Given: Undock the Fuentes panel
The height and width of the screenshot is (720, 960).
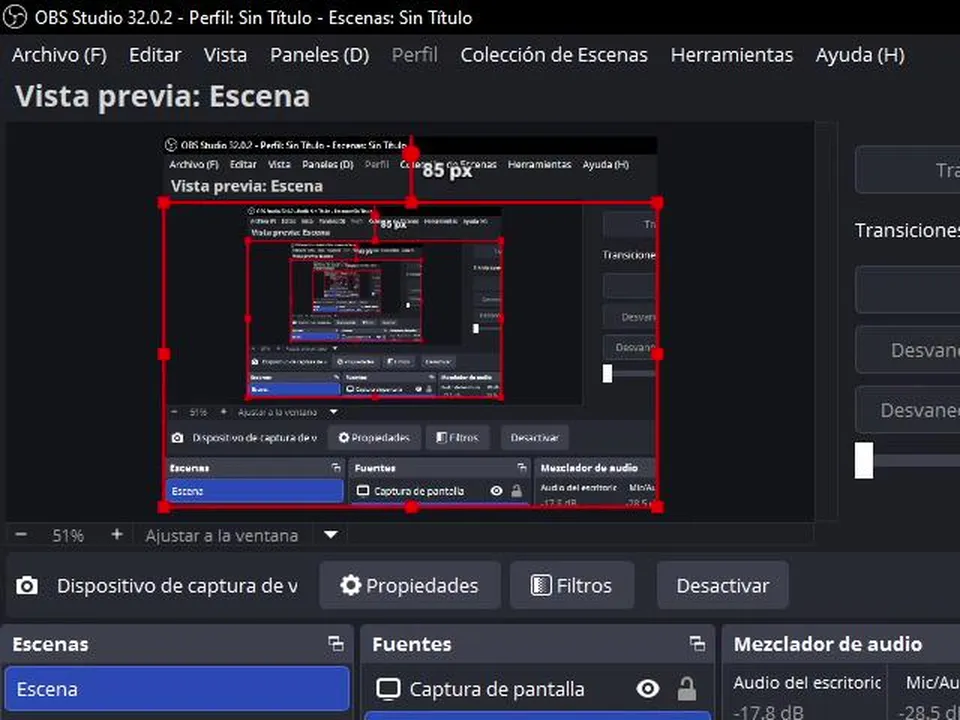Looking at the screenshot, I should [697, 643].
